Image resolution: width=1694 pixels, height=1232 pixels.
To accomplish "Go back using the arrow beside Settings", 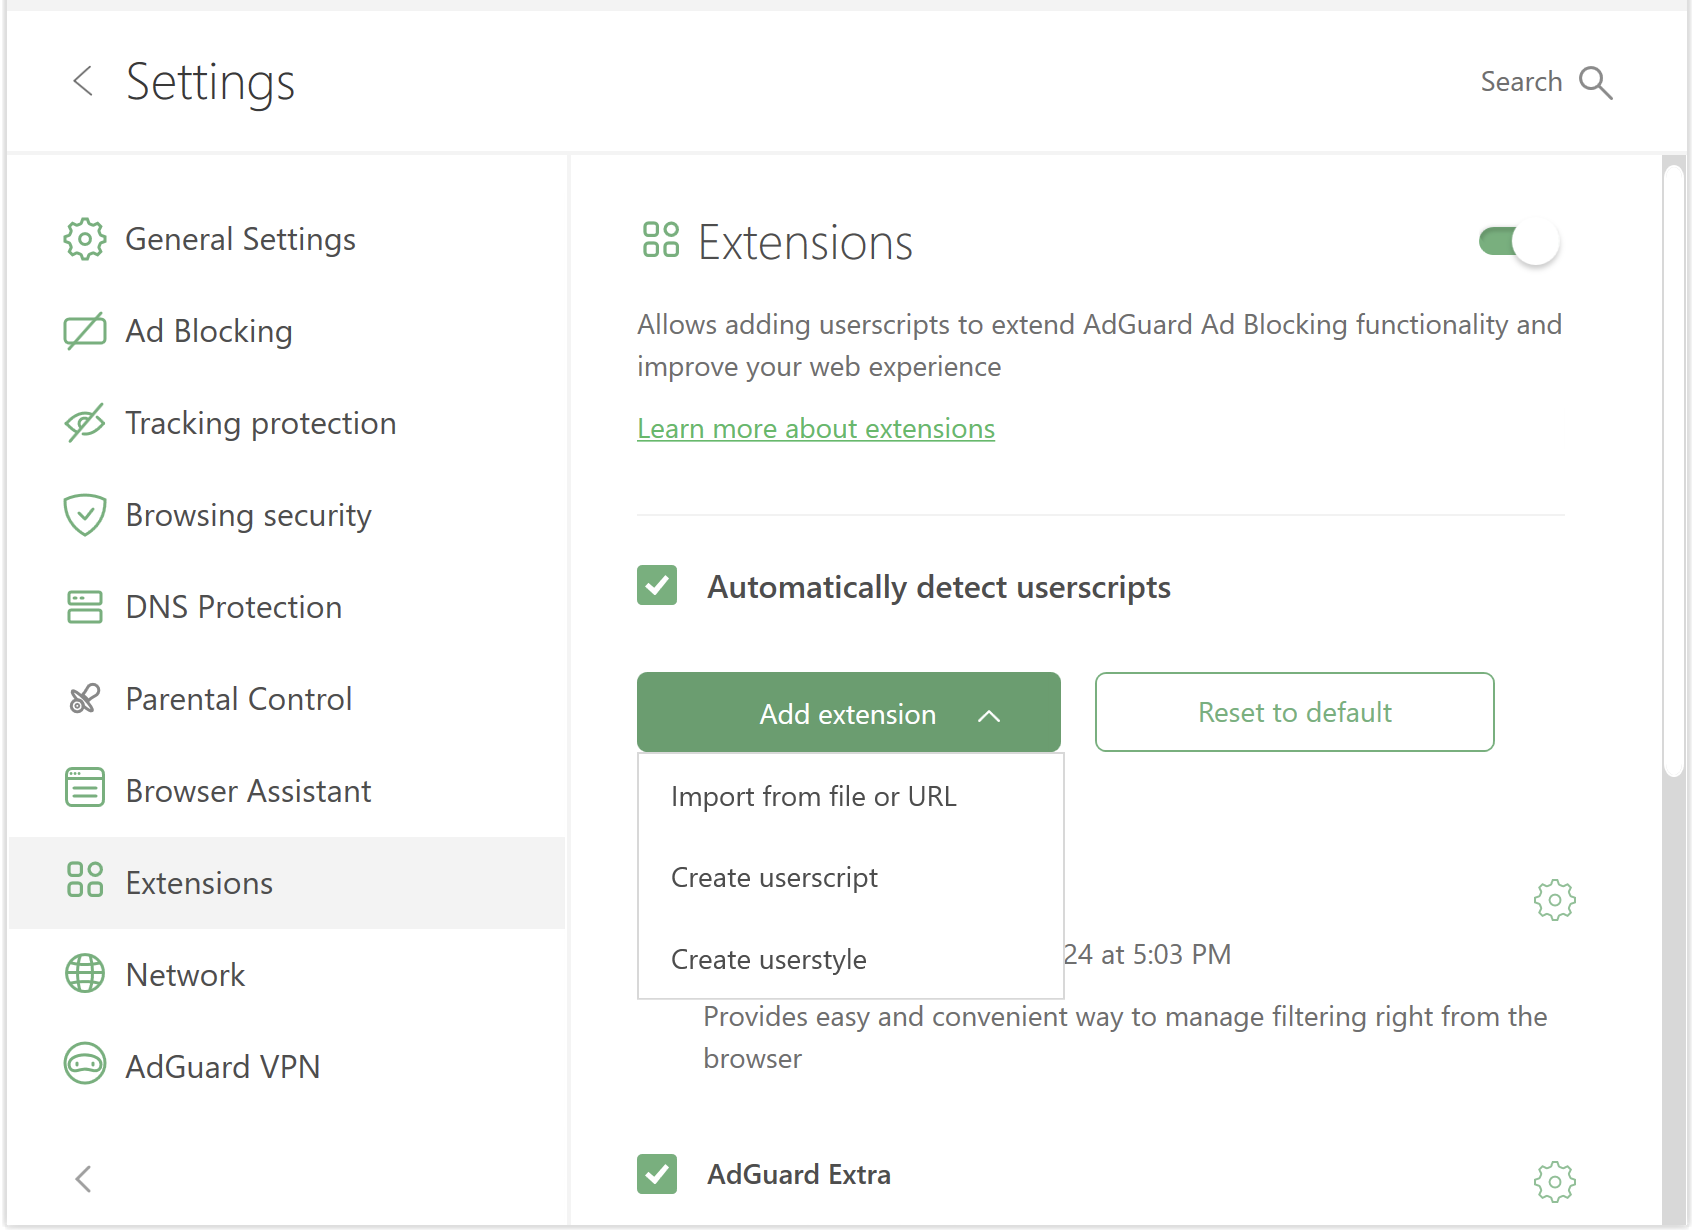I will point(84,81).
